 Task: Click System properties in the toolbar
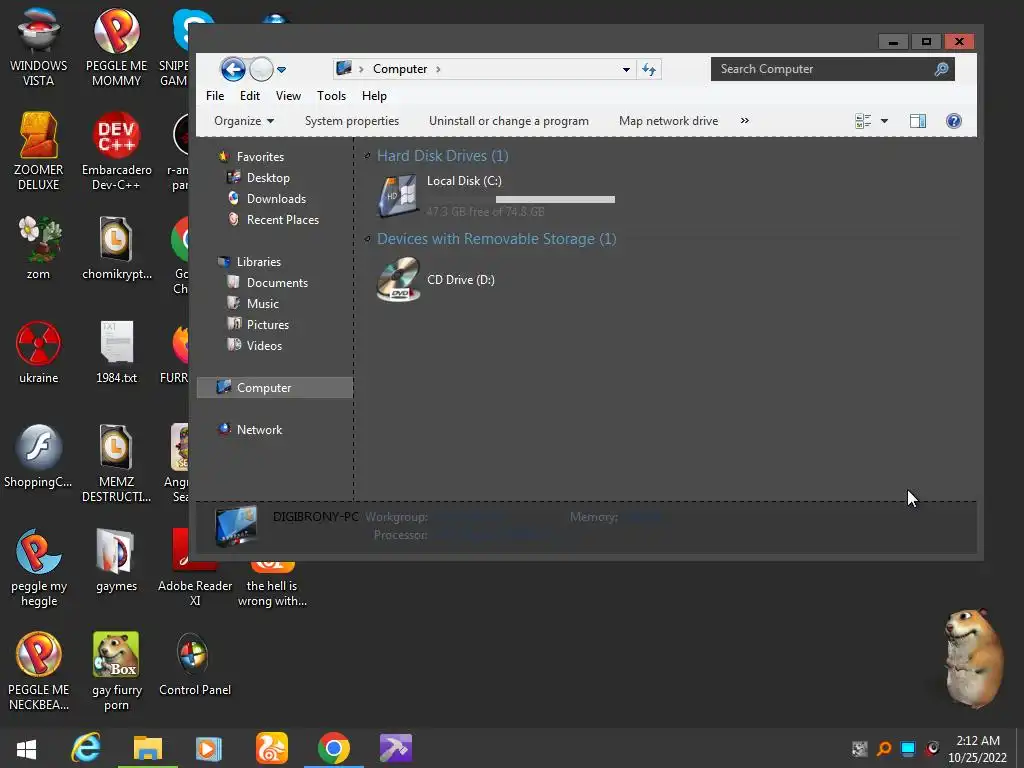[351, 121]
